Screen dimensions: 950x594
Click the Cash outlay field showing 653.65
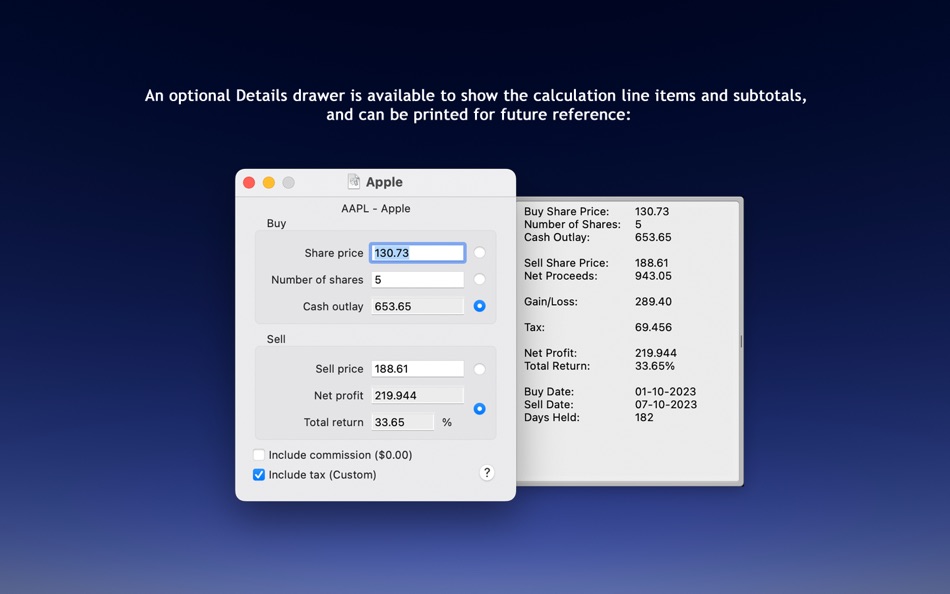(417, 306)
